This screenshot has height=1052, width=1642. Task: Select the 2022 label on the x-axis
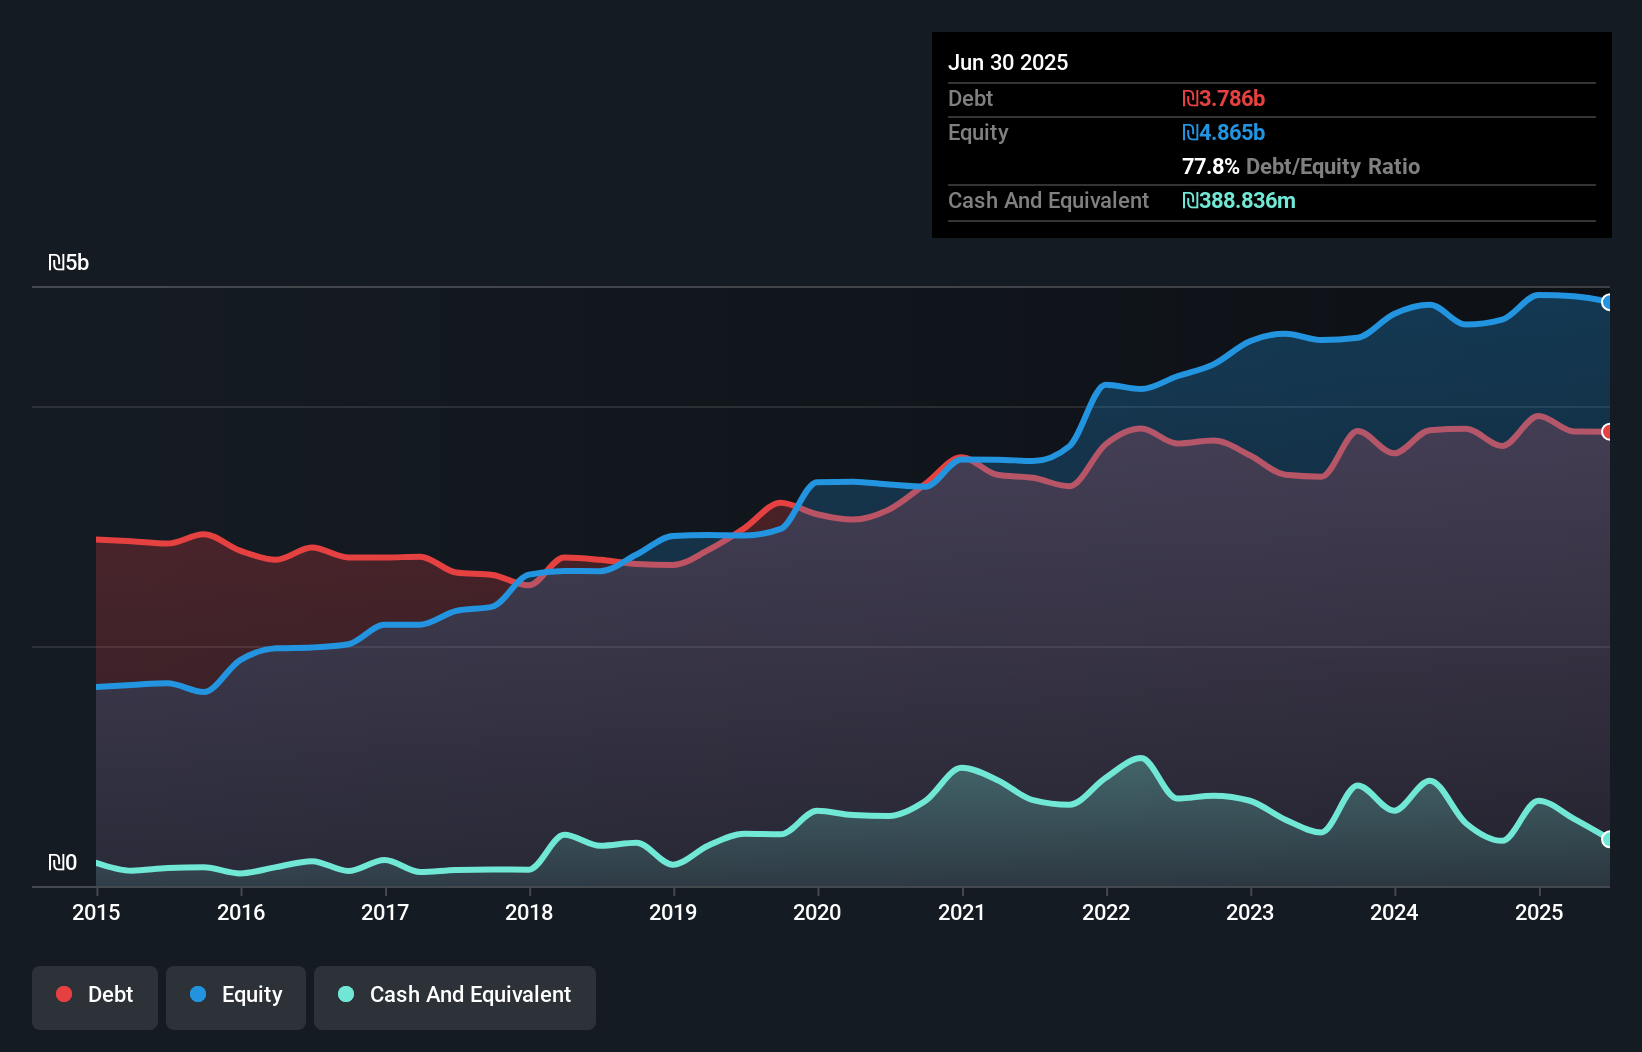(x=1106, y=912)
